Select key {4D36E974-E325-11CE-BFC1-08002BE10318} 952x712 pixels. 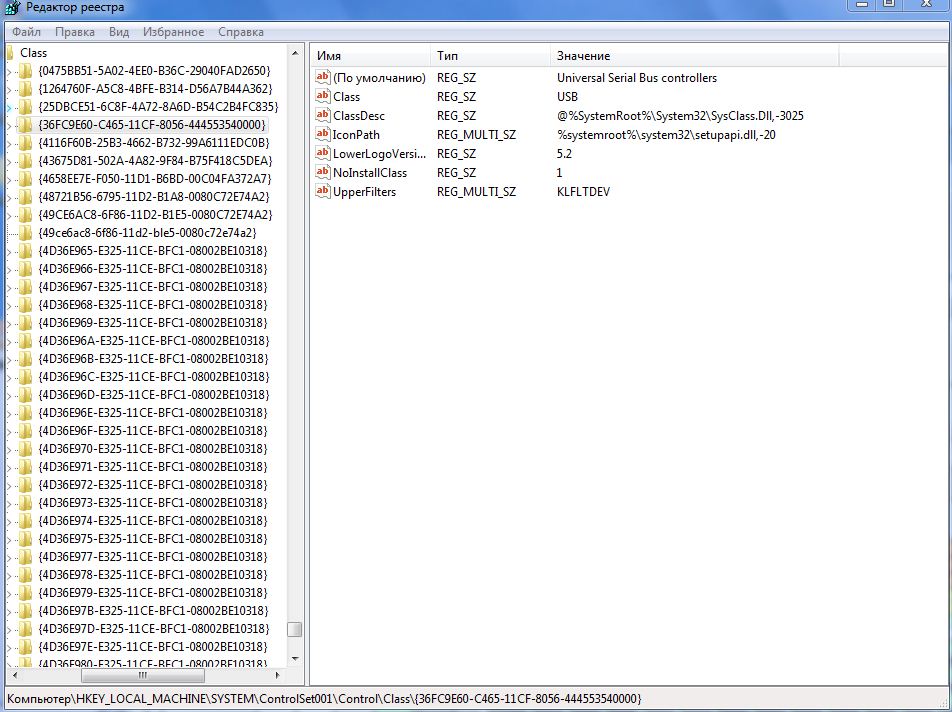(x=154, y=521)
